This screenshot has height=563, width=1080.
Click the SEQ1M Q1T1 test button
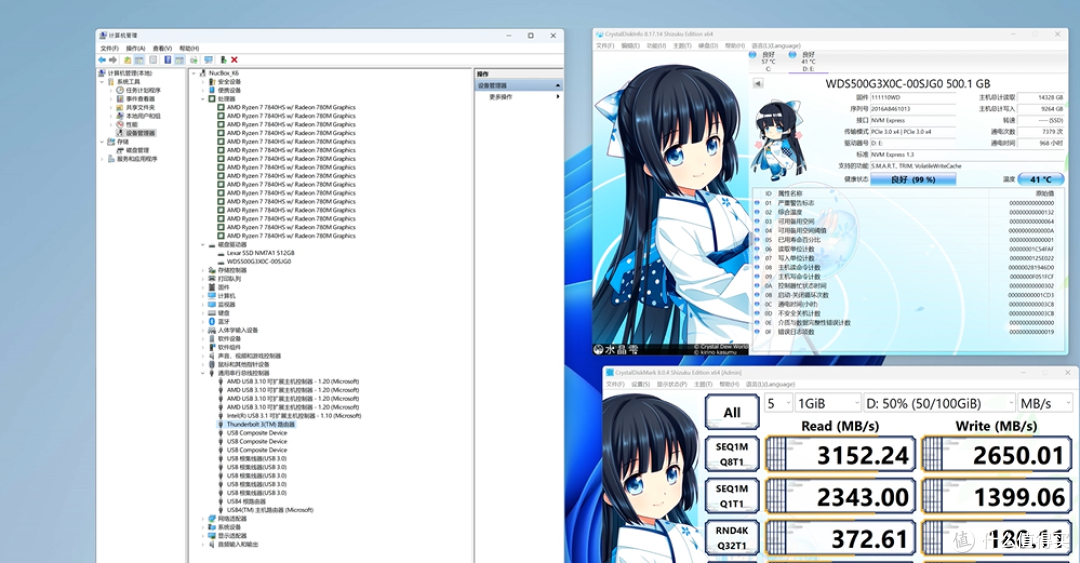(731, 496)
